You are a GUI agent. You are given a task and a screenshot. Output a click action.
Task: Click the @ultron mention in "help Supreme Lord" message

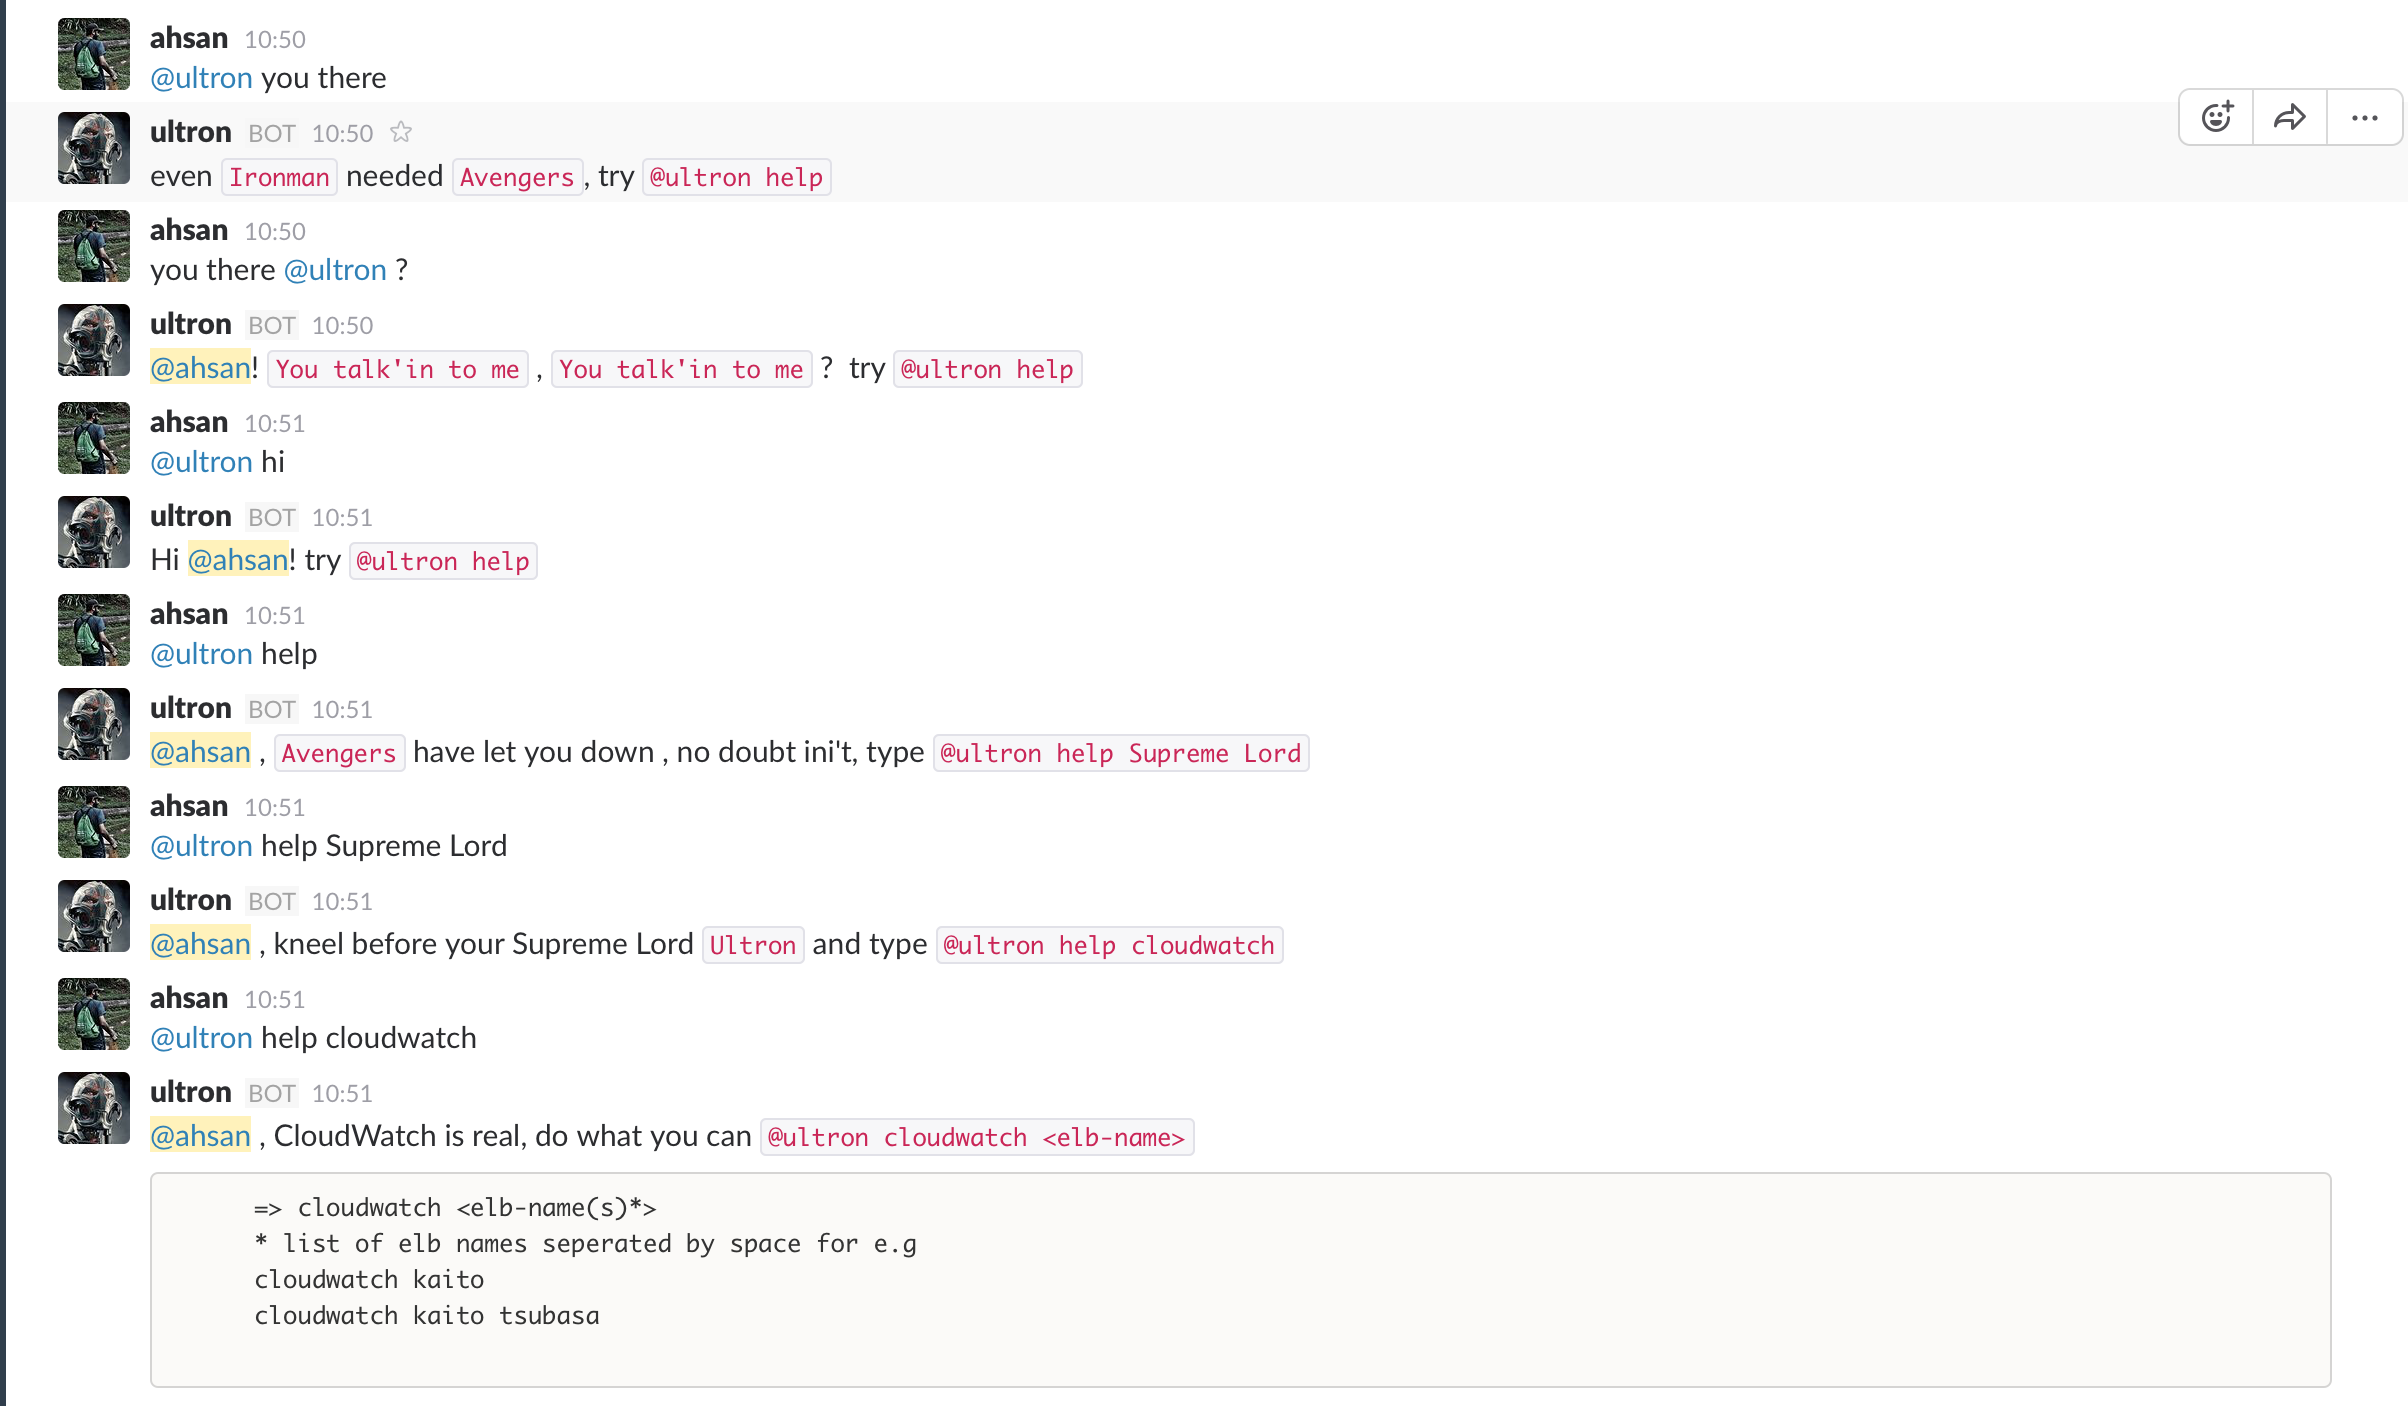pos(201,846)
